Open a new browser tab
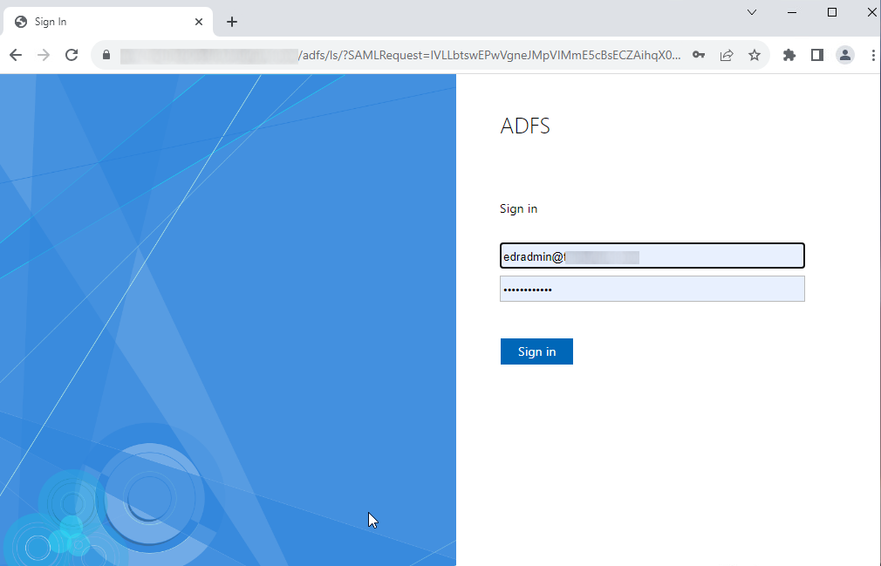Screen dimensions: 881x566 [x=231, y=22]
